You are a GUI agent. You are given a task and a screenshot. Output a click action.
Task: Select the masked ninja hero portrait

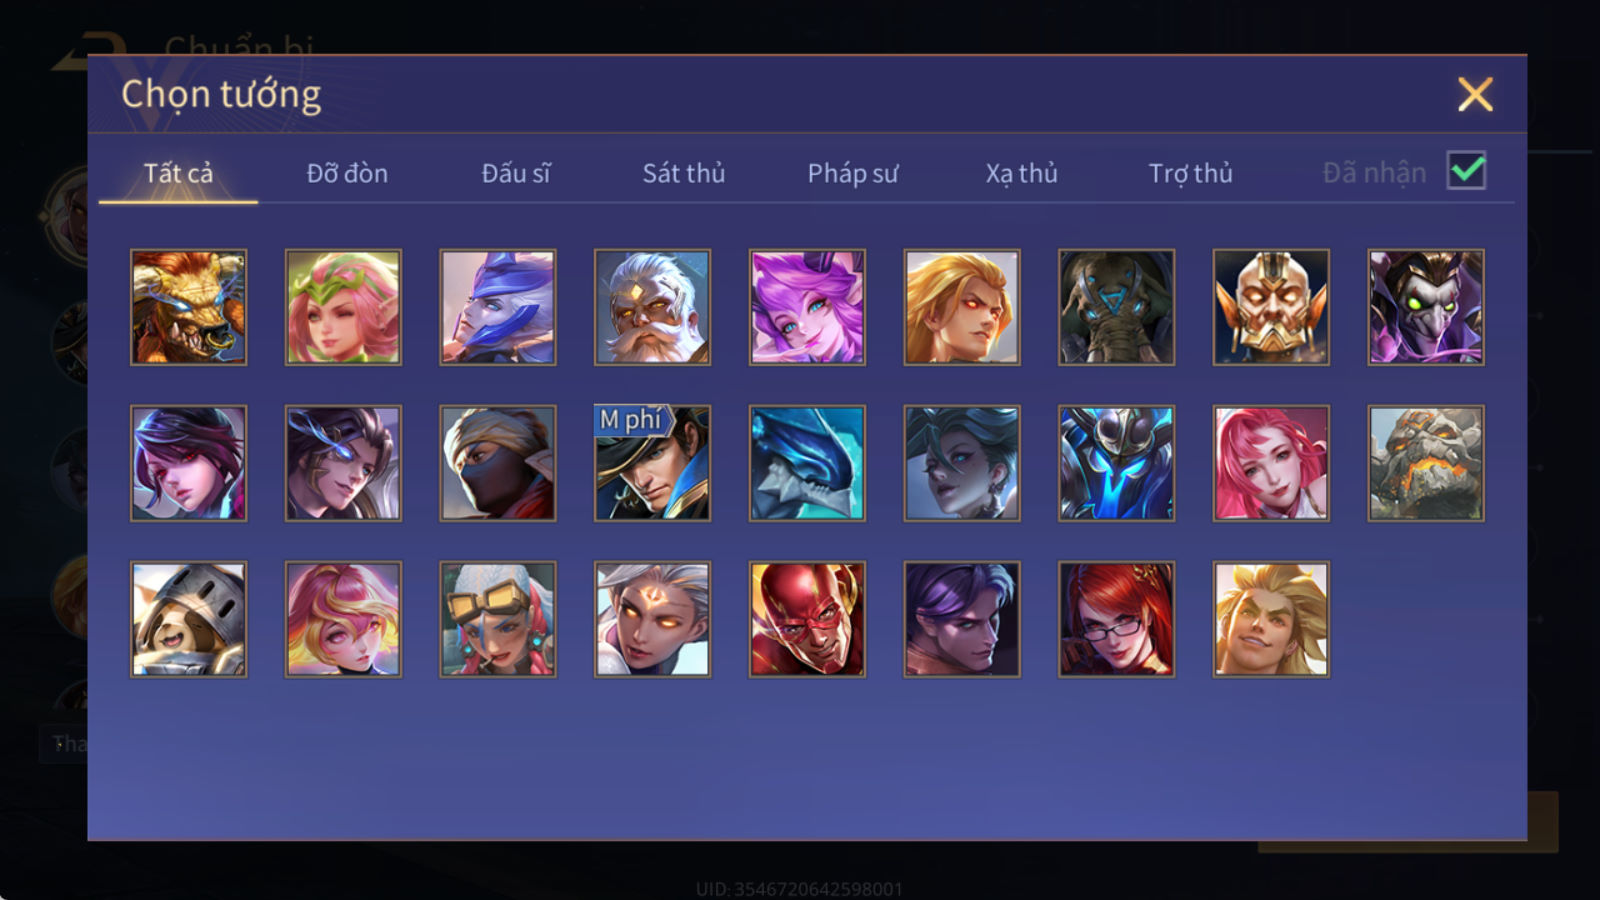[498, 463]
